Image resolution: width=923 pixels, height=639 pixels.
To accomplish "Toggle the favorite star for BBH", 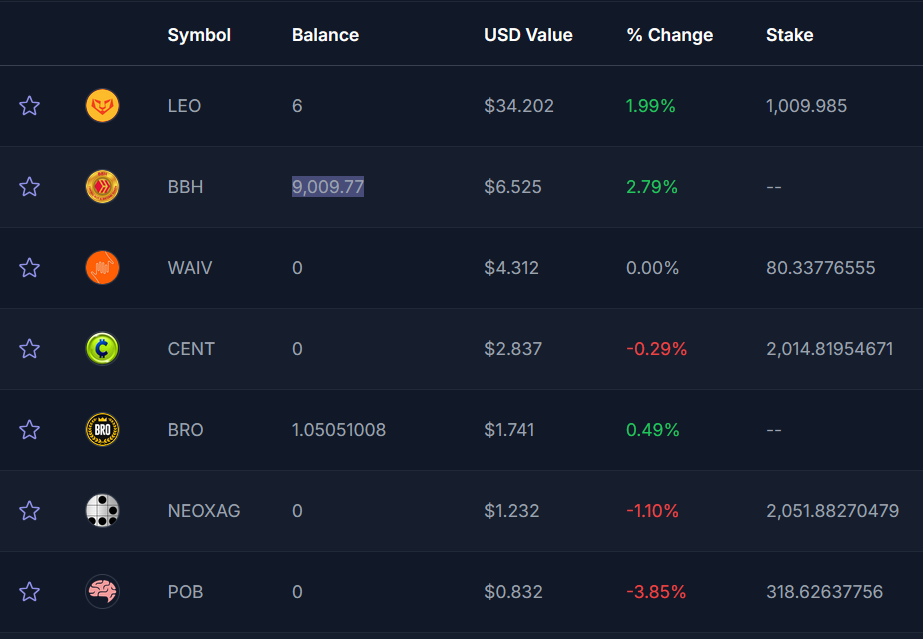I will (30, 187).
